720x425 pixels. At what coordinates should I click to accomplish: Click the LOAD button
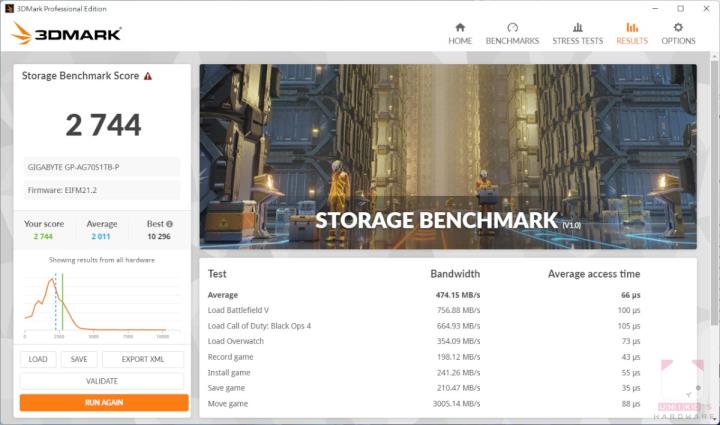(x=38, y=359)
